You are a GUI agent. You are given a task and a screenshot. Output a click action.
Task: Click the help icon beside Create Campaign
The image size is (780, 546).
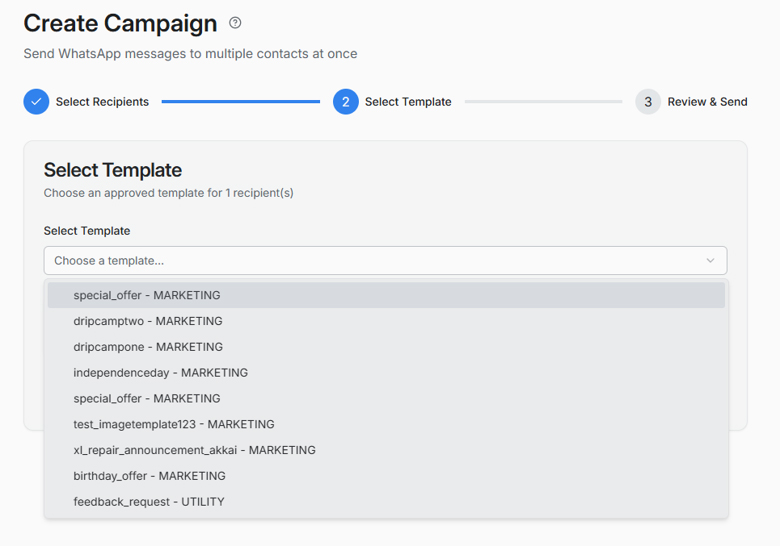[235, 23]
